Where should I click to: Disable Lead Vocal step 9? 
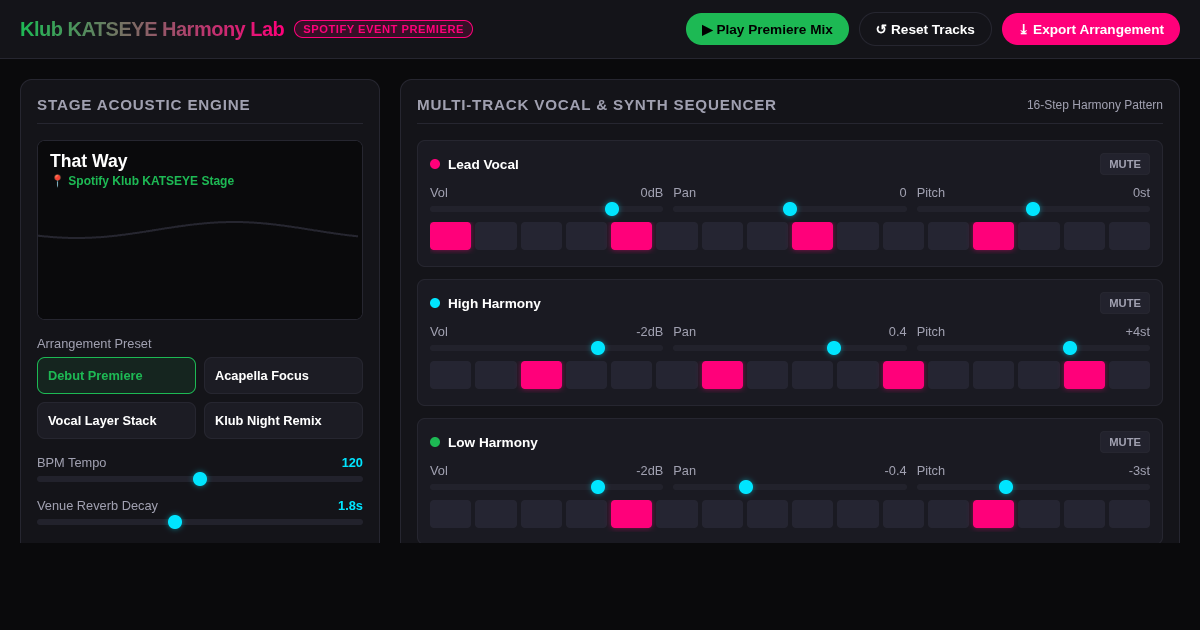coord(812,236)
